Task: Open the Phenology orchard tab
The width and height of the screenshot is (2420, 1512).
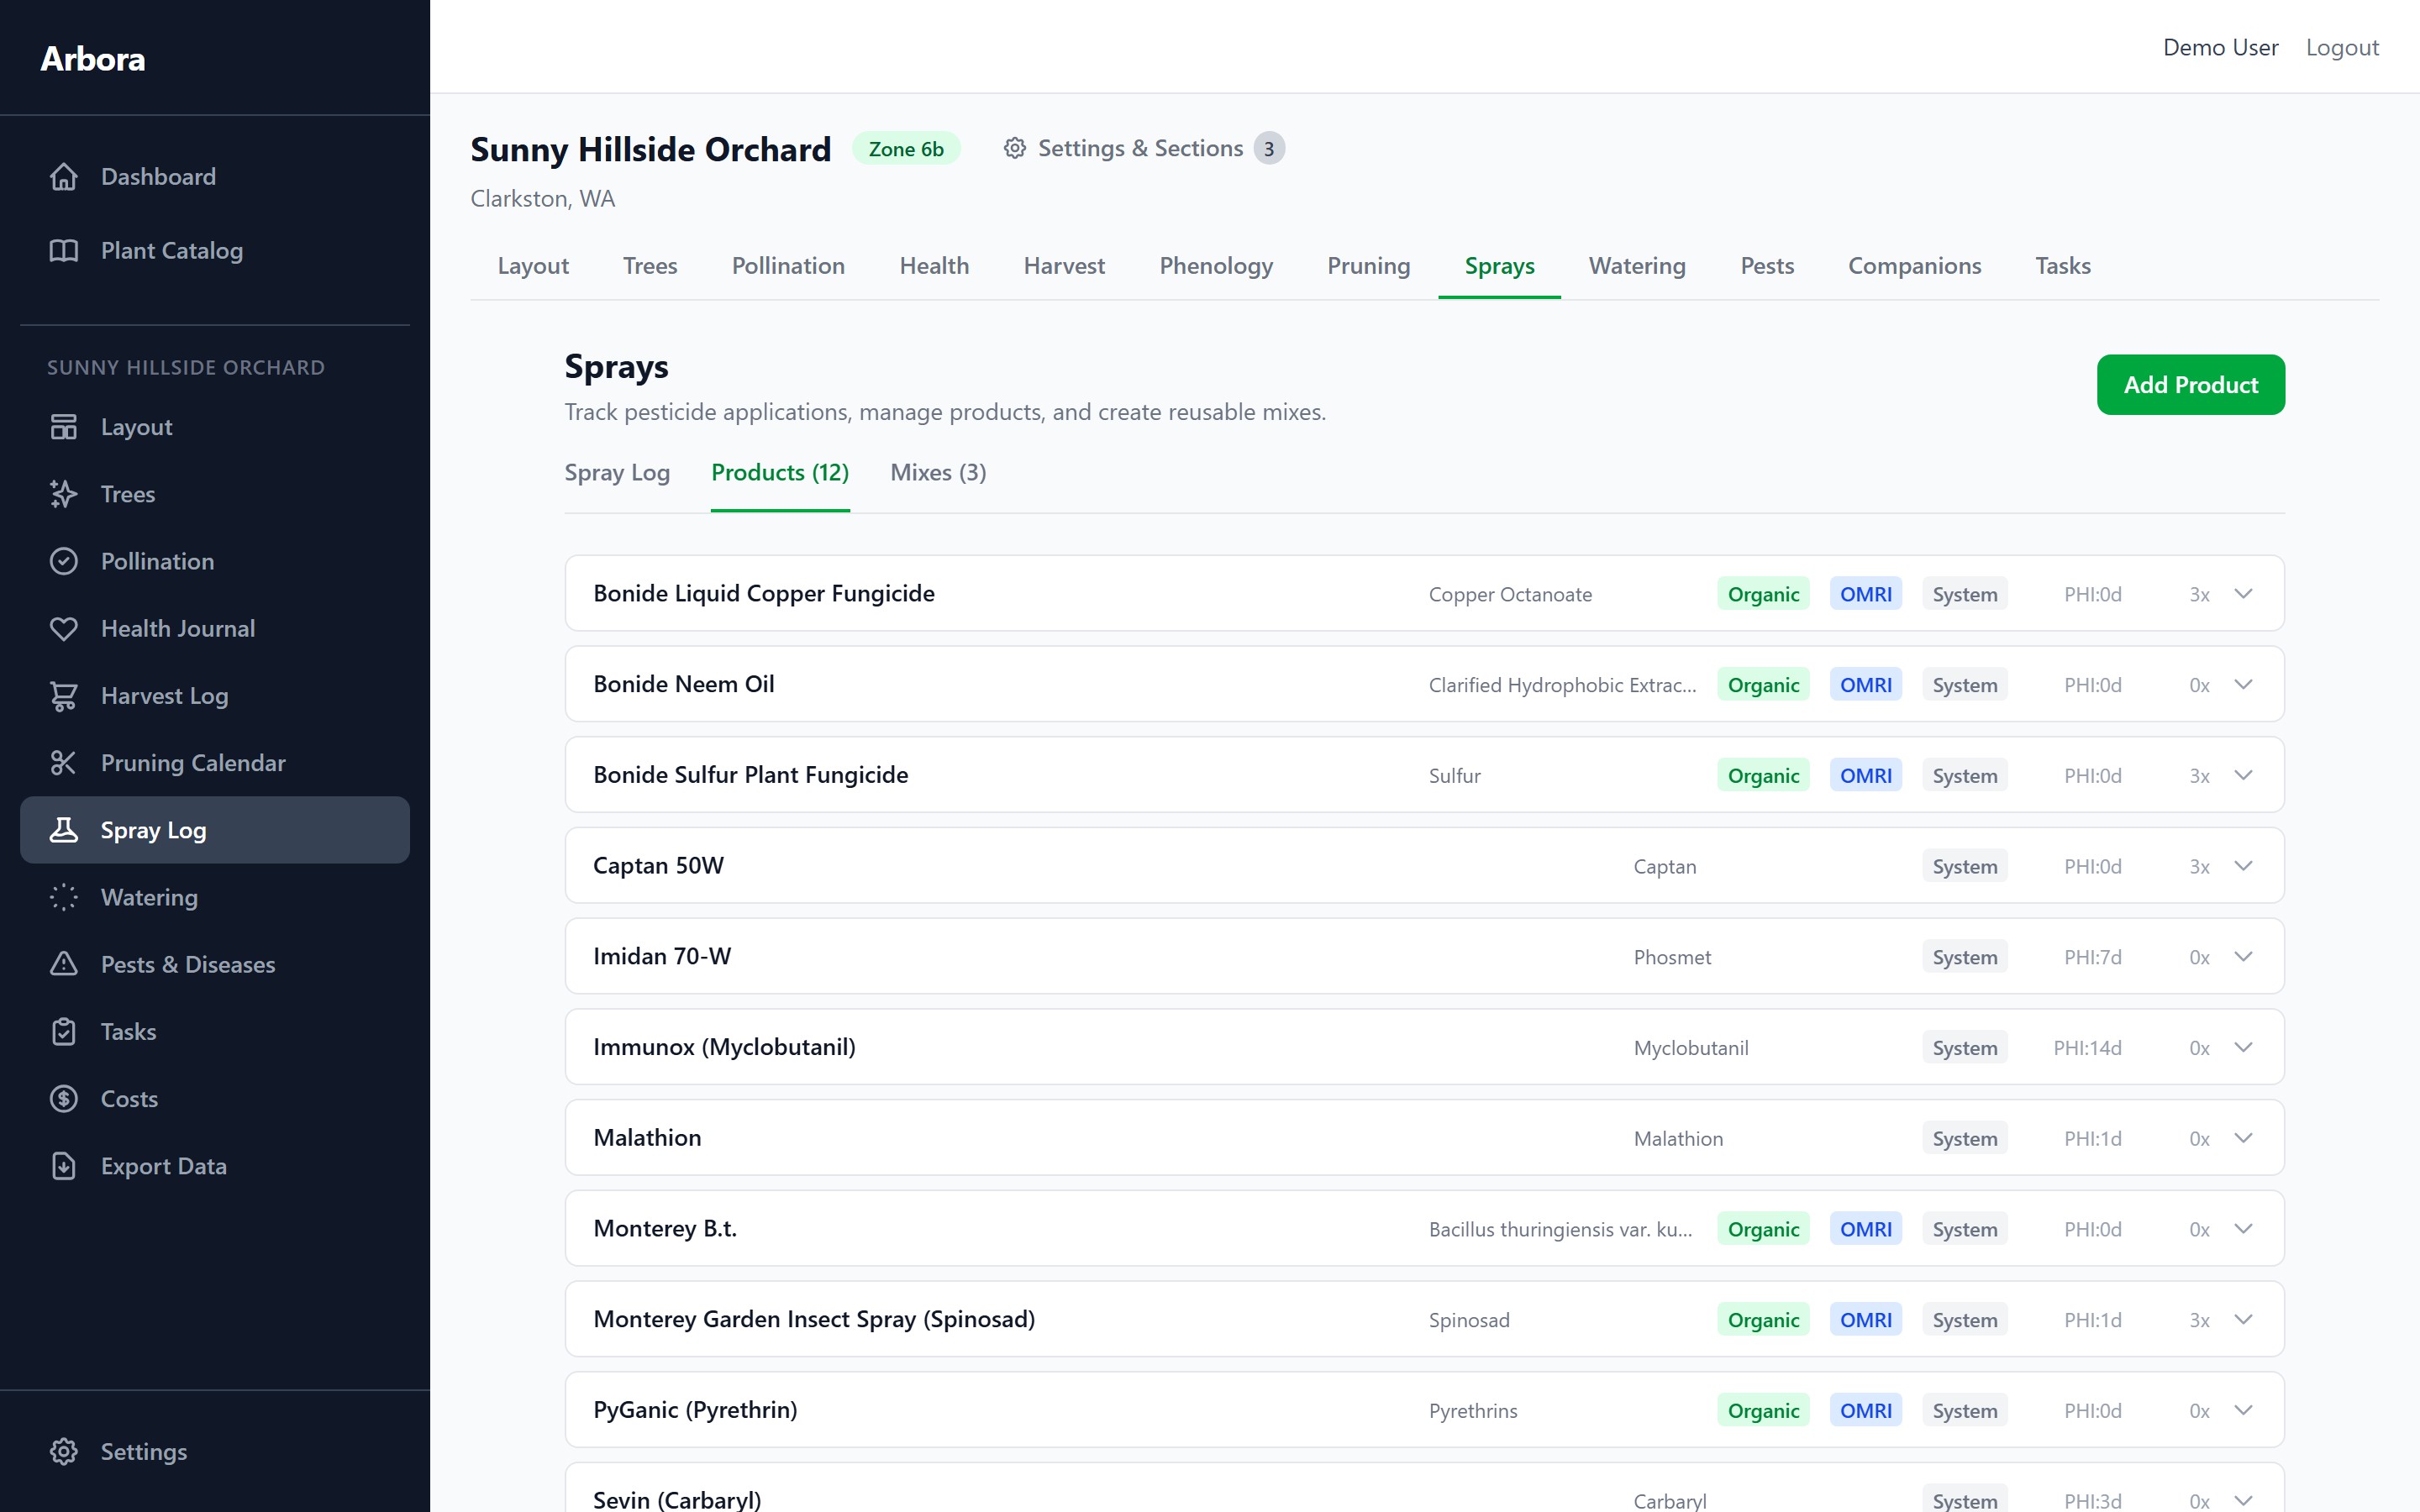Action: coord(1215,266)
